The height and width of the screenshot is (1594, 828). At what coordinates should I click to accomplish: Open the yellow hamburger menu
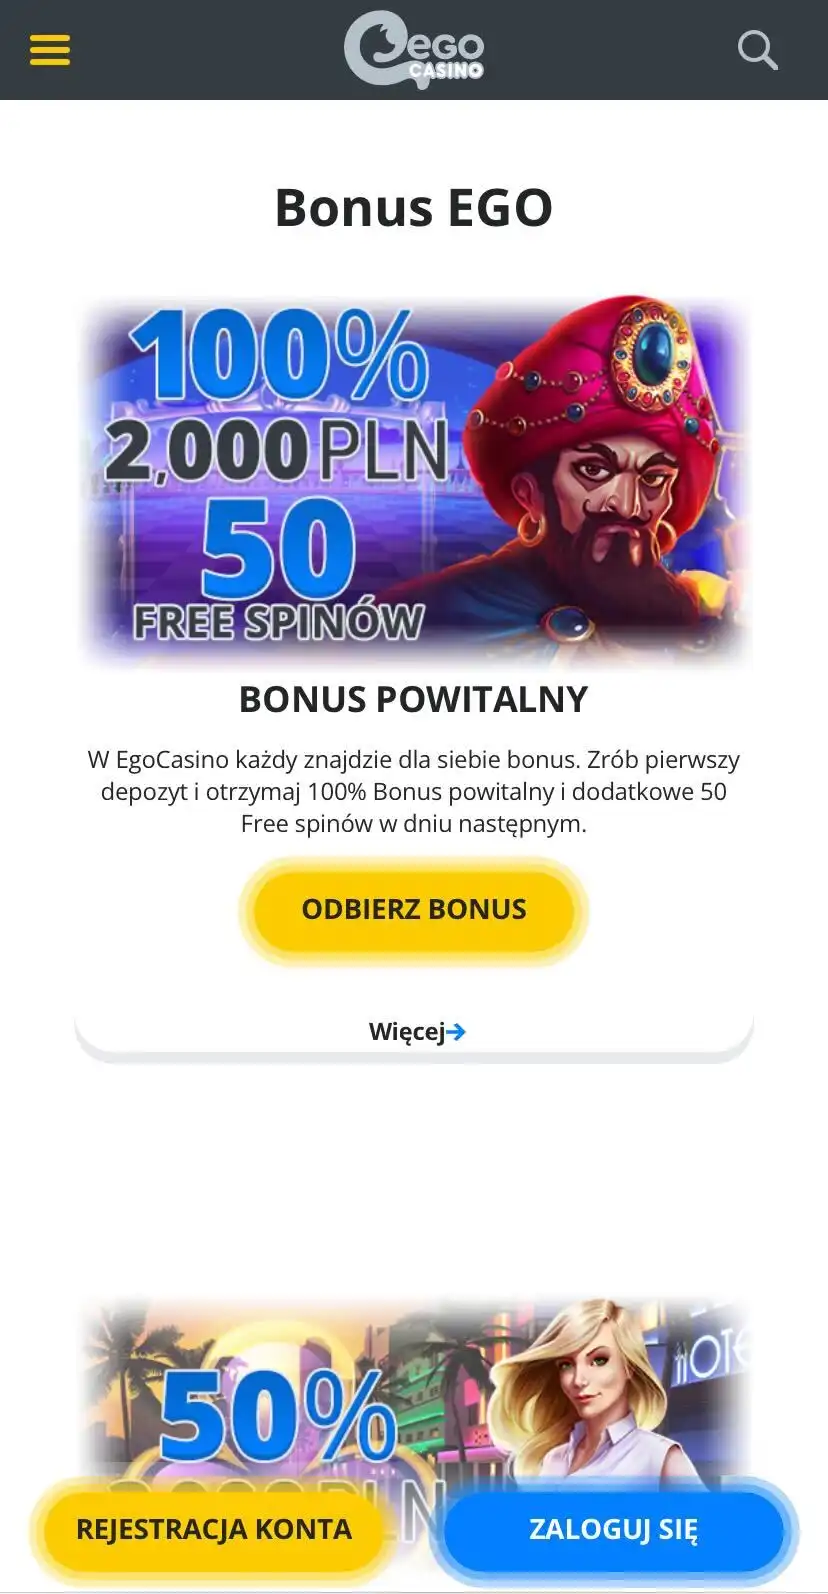50,49
